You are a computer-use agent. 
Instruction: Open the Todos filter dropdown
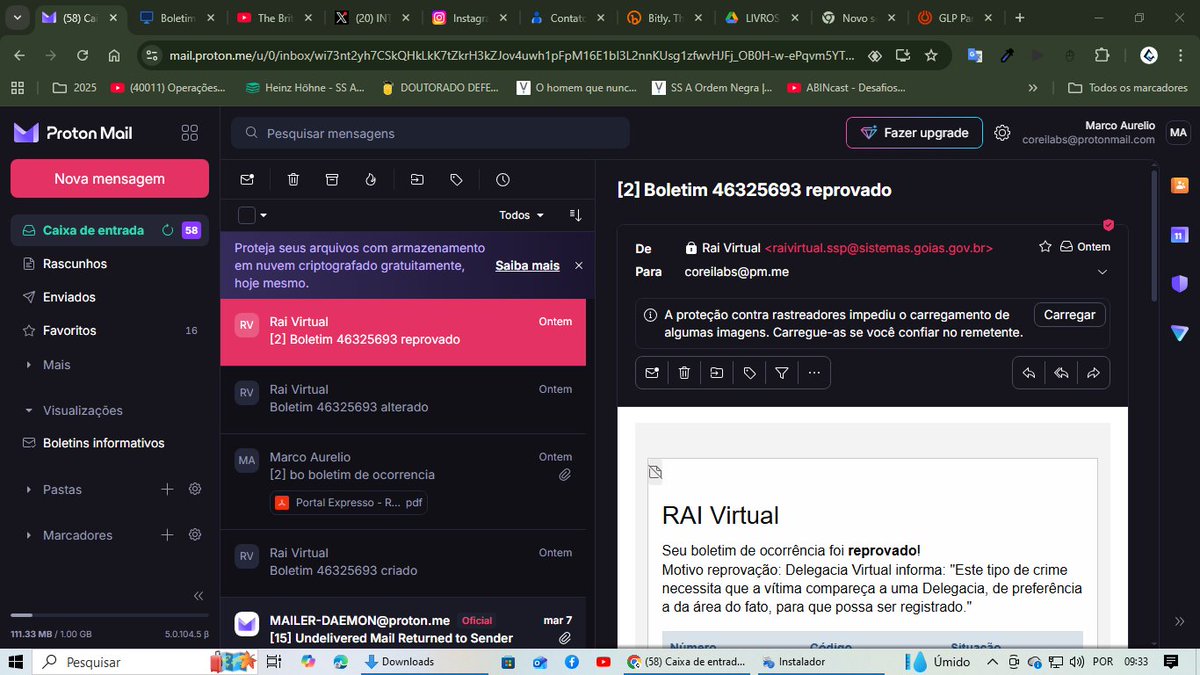point(522,215)
